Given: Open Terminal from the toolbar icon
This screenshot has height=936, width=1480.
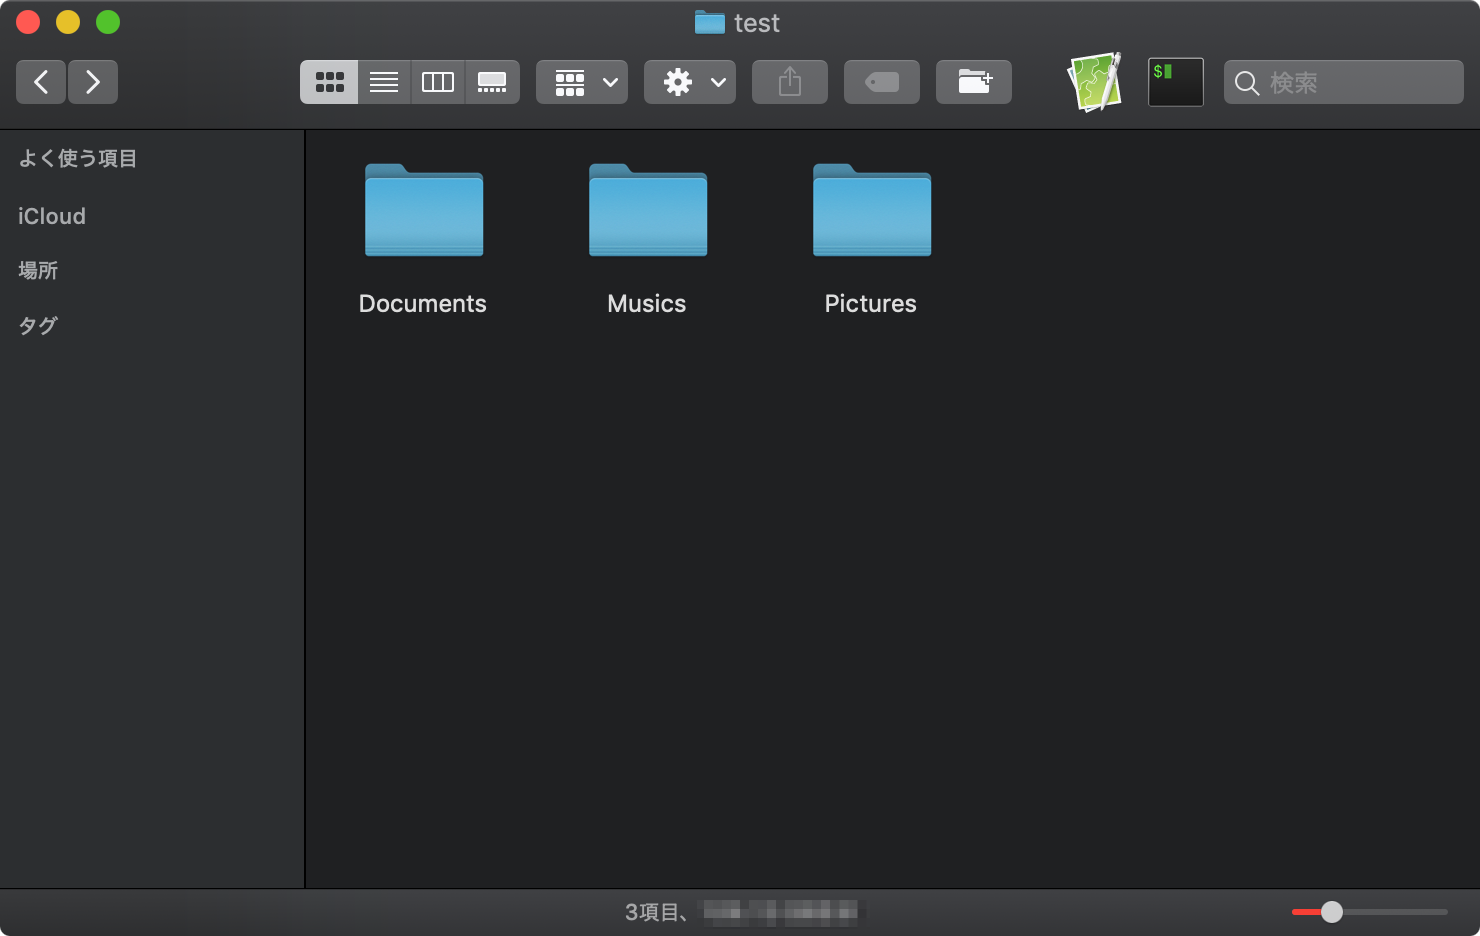Looking at the screenshot, I should tap(1175, 82).
